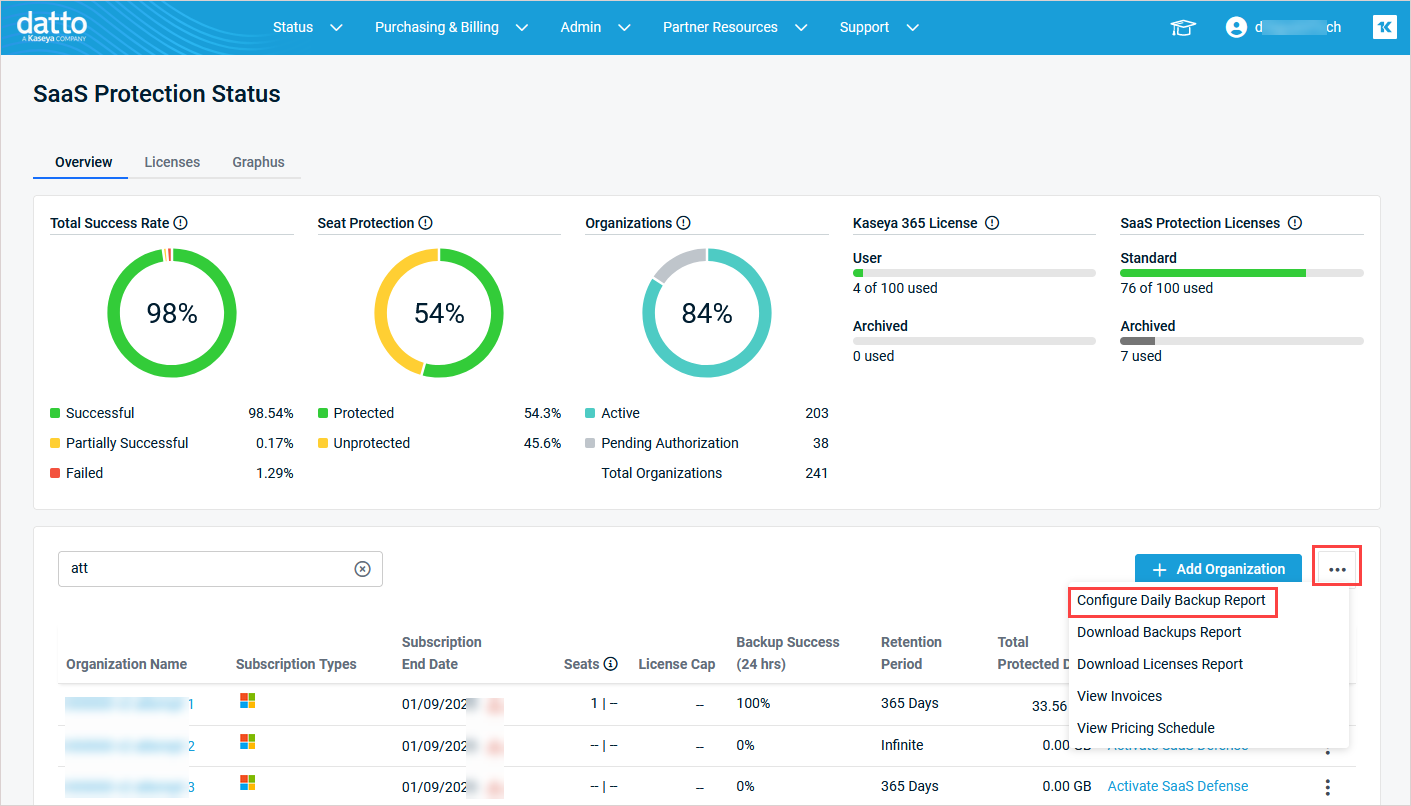The height and width of the screenshot is (806, 1411).
Task: Click the Datto company logo
Action: tap(51, 26)
